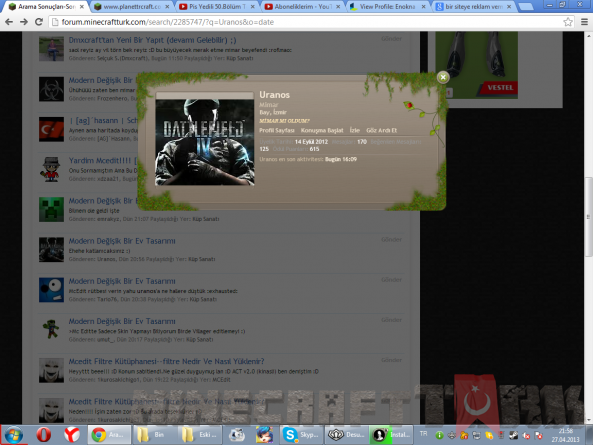Launch Opera from the taskbar
The height and width of the screenshot is (445, 593).
[x=43, y=435]
